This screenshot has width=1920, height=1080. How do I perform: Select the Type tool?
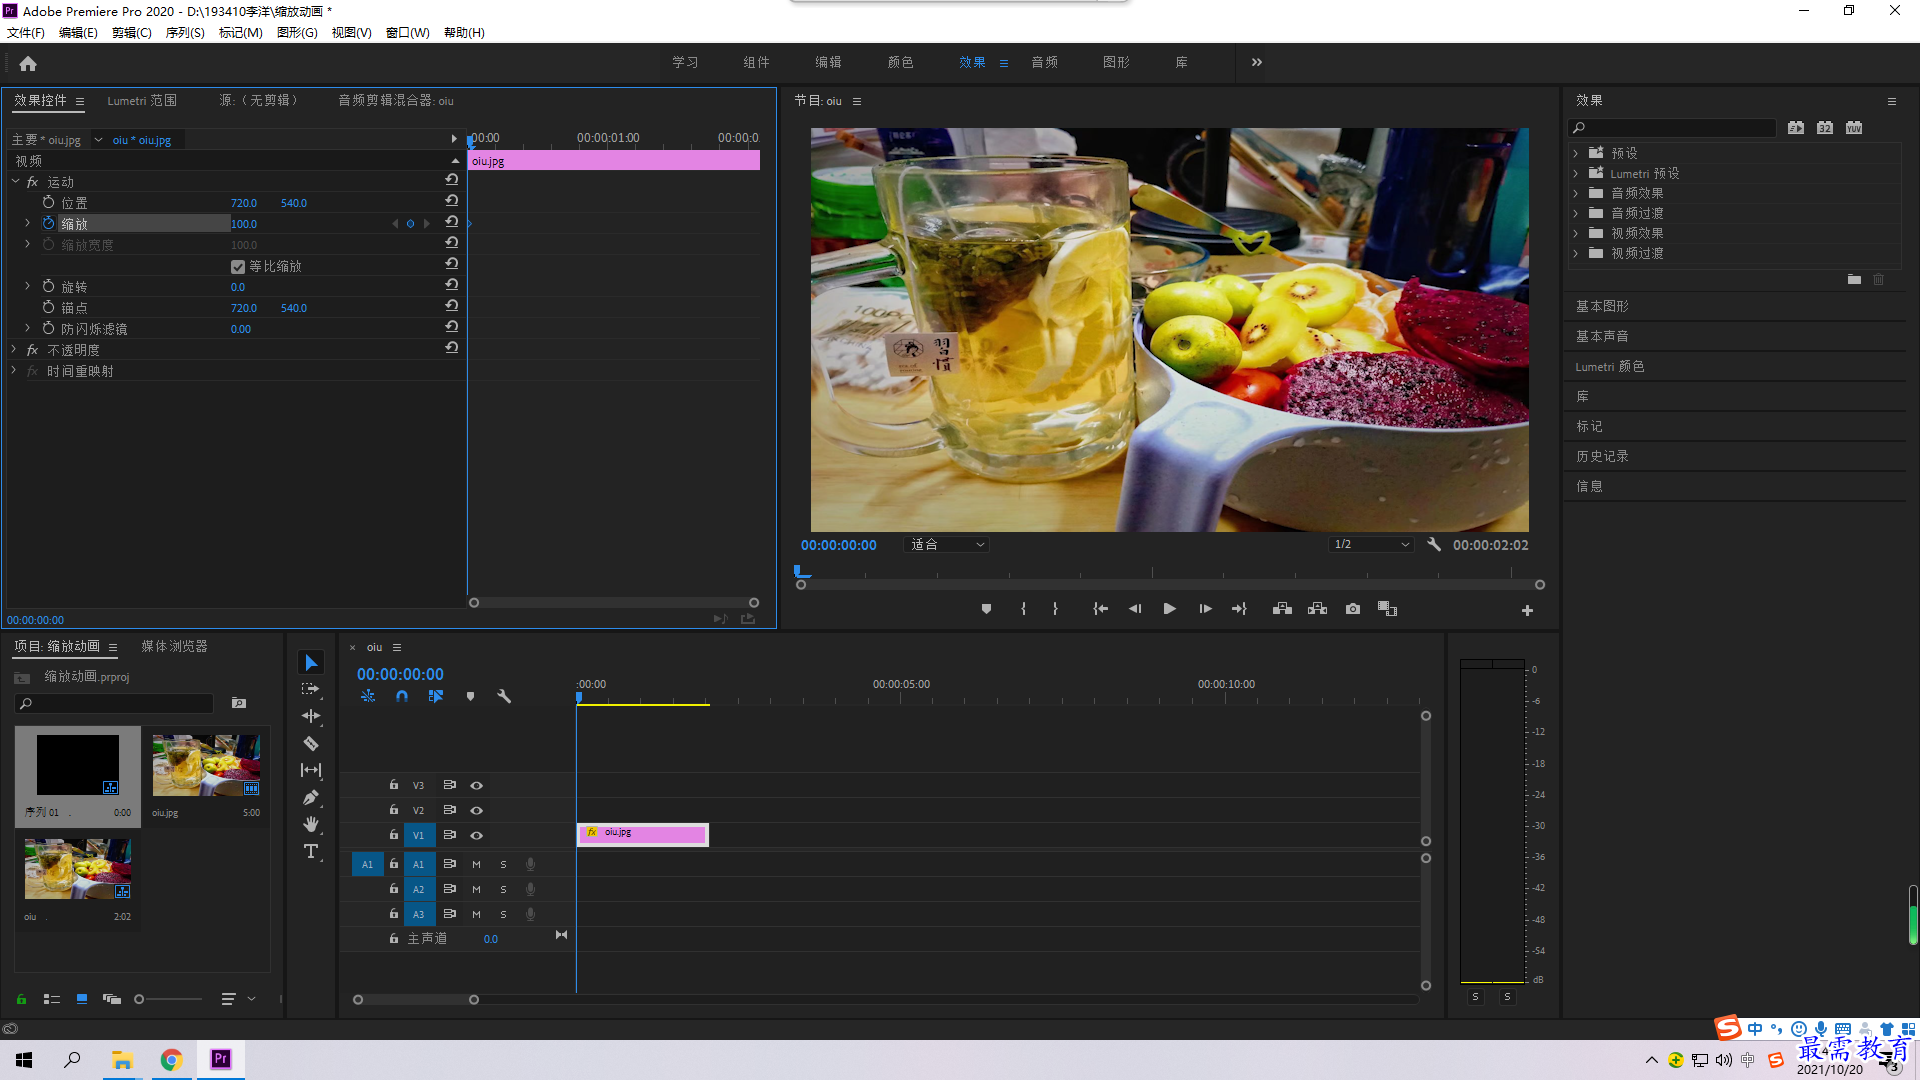click(311, 851)
